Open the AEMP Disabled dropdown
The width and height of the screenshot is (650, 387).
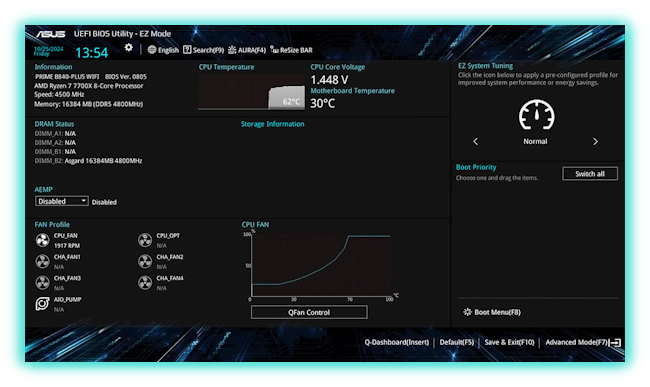tap(61, 201)
